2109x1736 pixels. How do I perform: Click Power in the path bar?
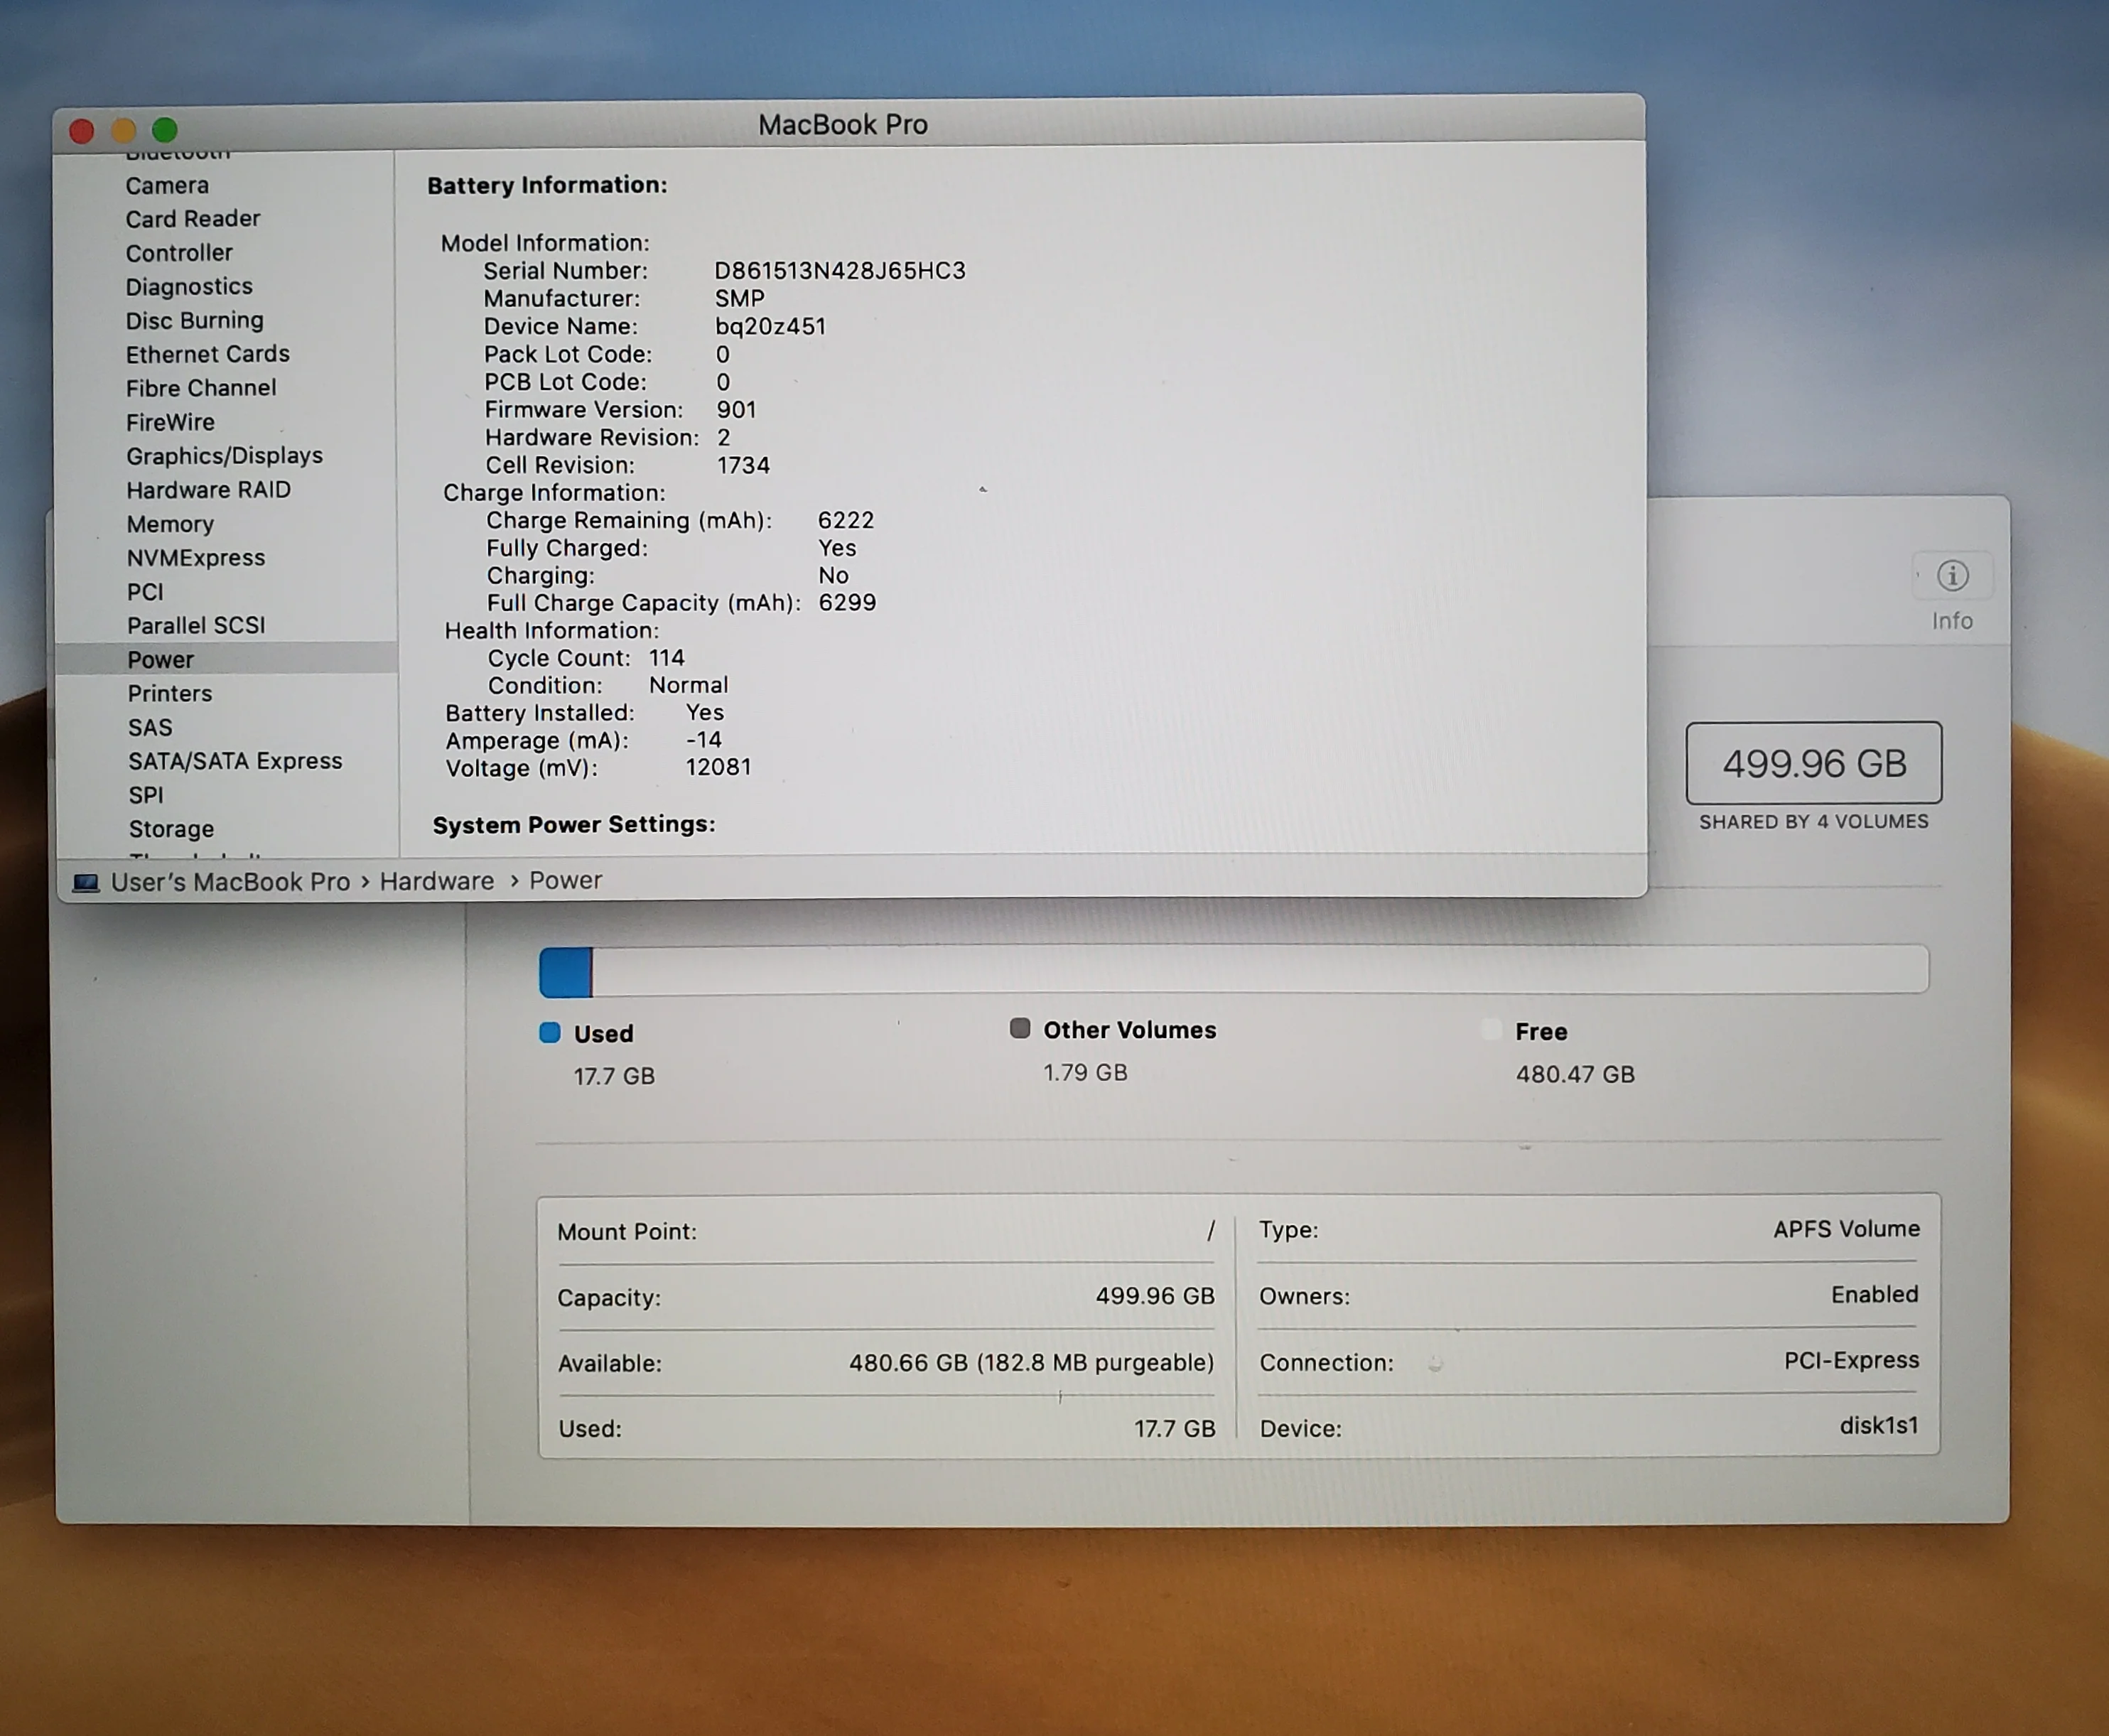[566, 881]
